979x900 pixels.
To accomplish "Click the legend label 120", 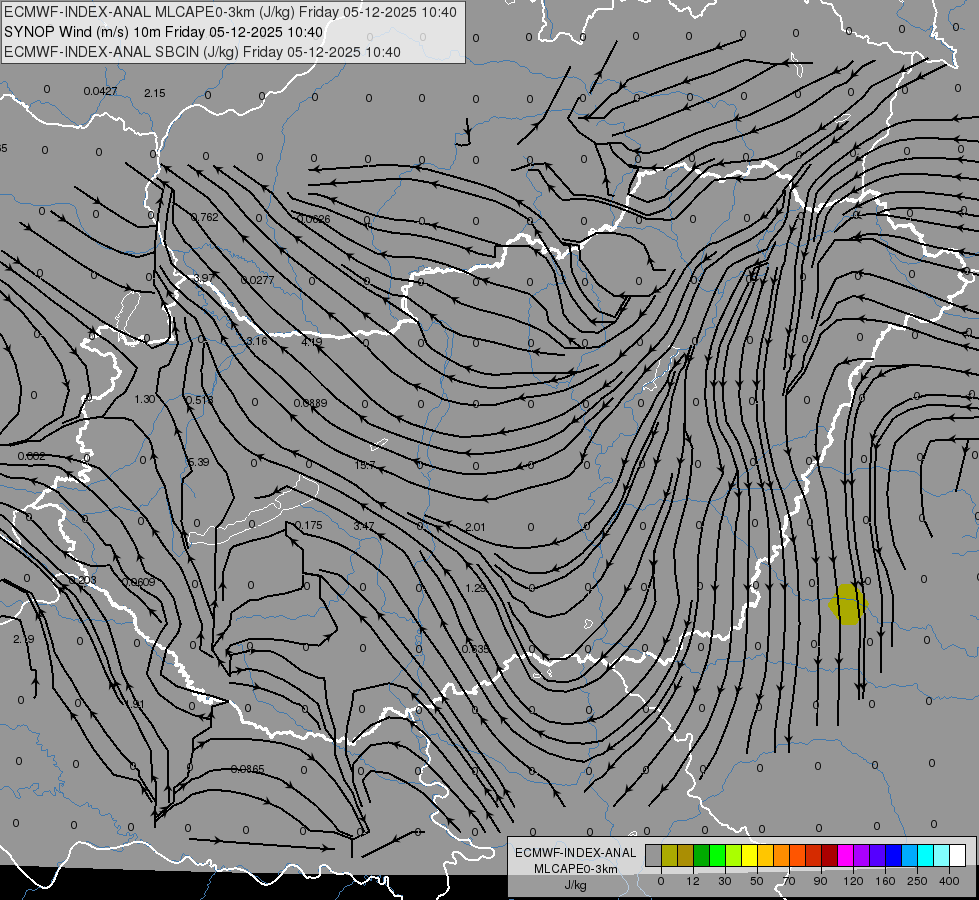I will coord(853,881).
